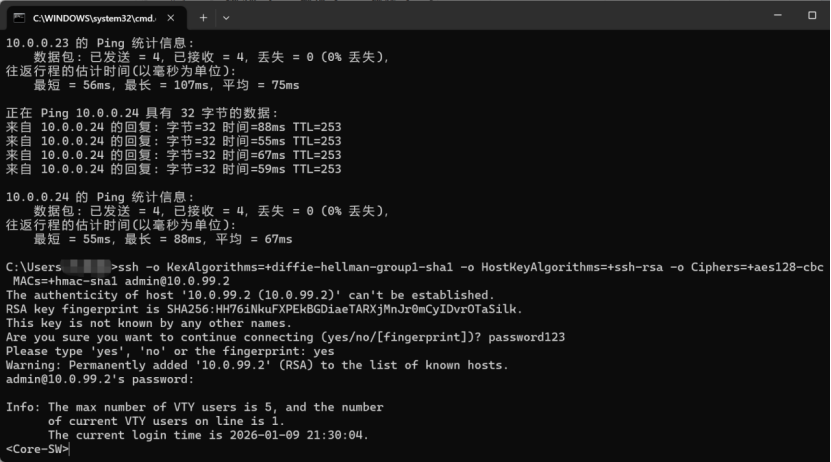This screenshot has width=831, height=462.
Task: Click the admin@10.0.99.2's password prompt line
Action: (100, 379)
